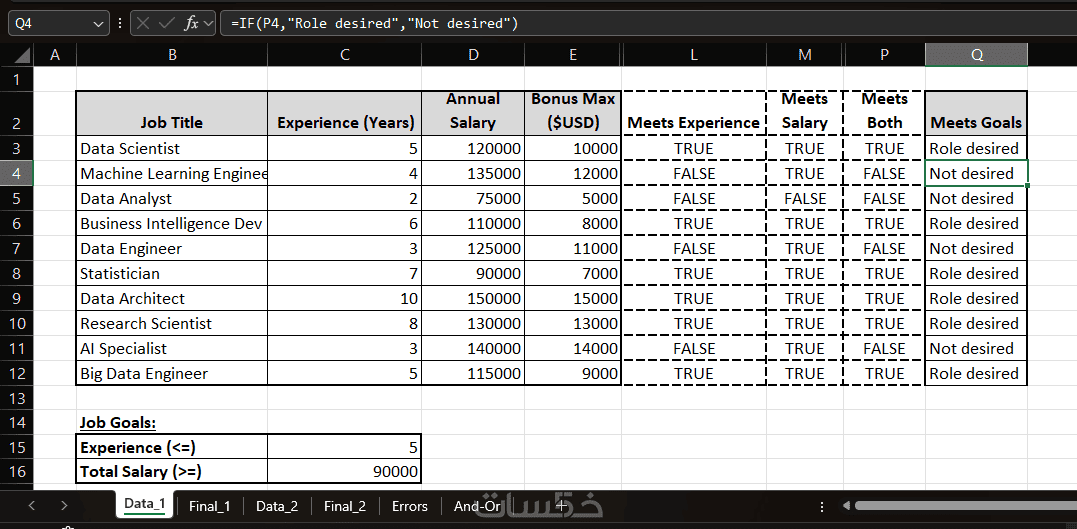Viewport: 1077px width, 529px height.
Task: Switch to the Final_1 sheet tab
Action: (x=209, y=506)
